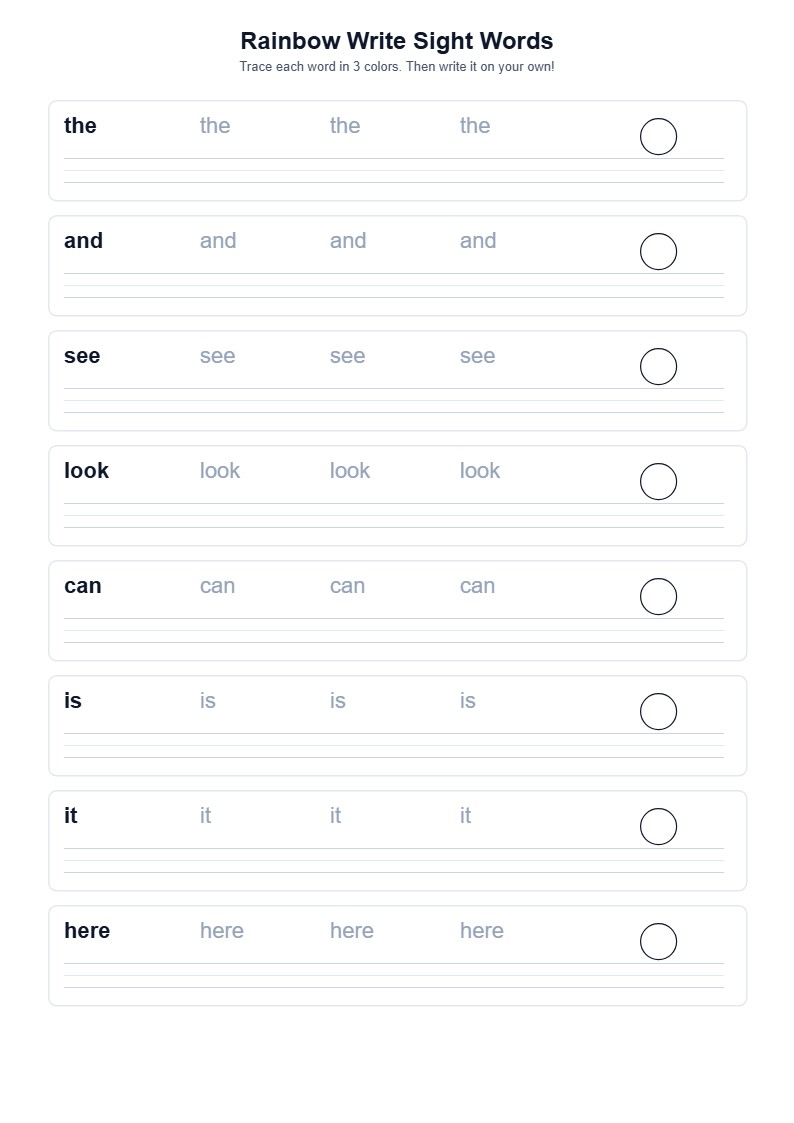Click the writing lines under 'here'

point(394,975)
